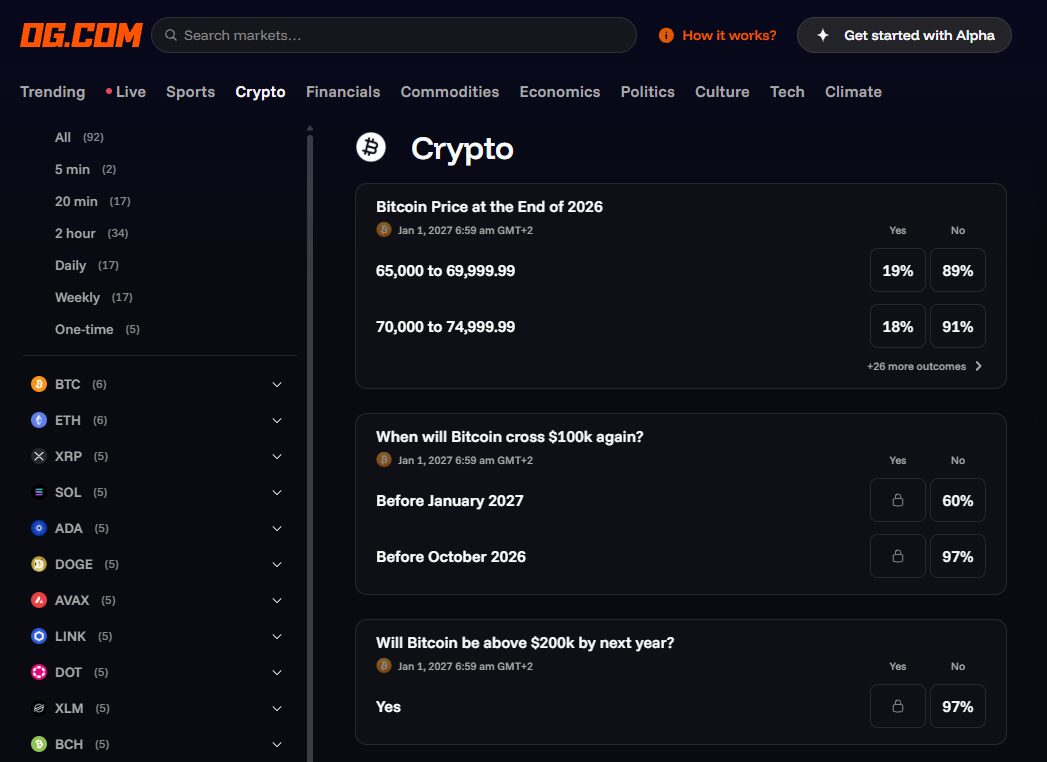Buy No 60% for Before January 2027

(x=958, y=500)
